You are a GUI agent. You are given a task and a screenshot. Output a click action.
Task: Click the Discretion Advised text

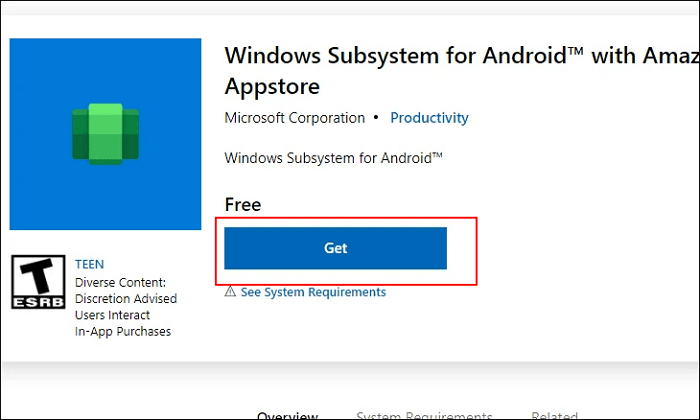point(126,298)
